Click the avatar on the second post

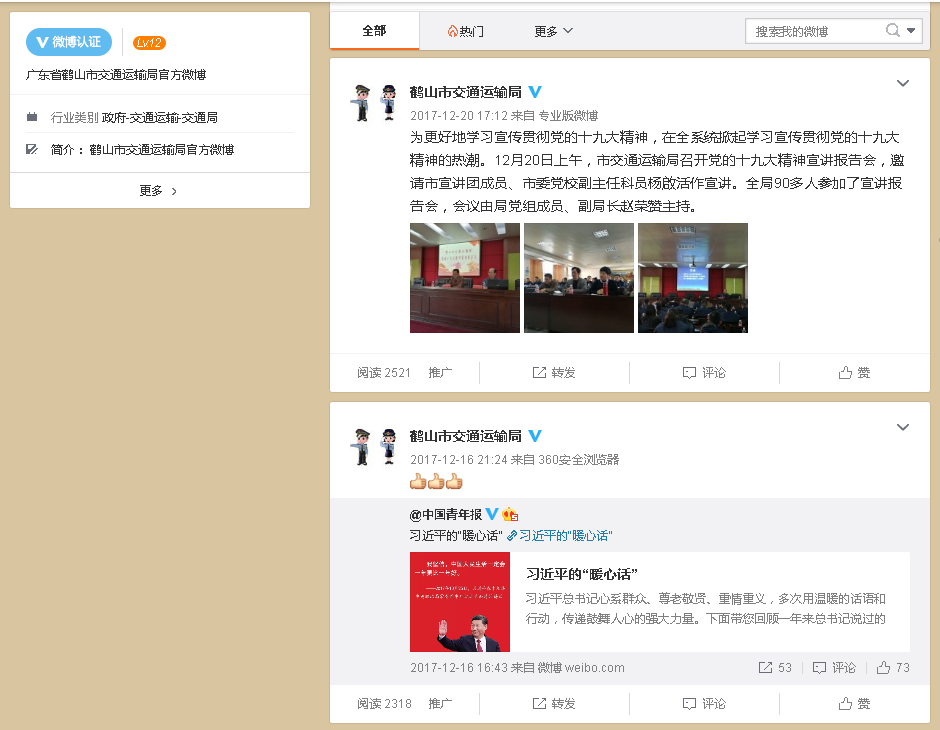(x=375, y=445)
